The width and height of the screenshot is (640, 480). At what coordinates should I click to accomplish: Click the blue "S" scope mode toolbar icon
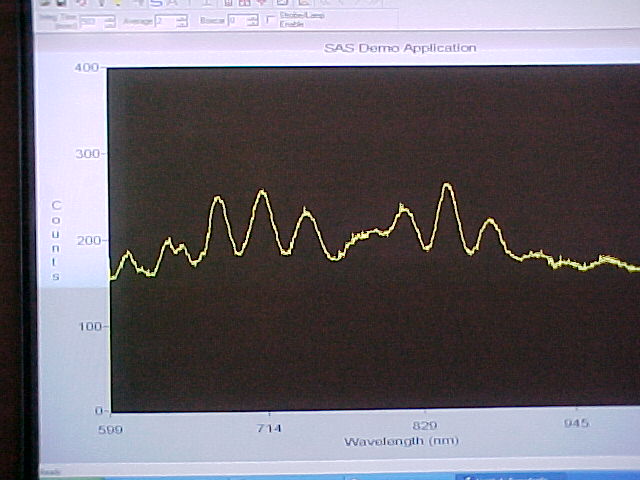pos(156,3)
